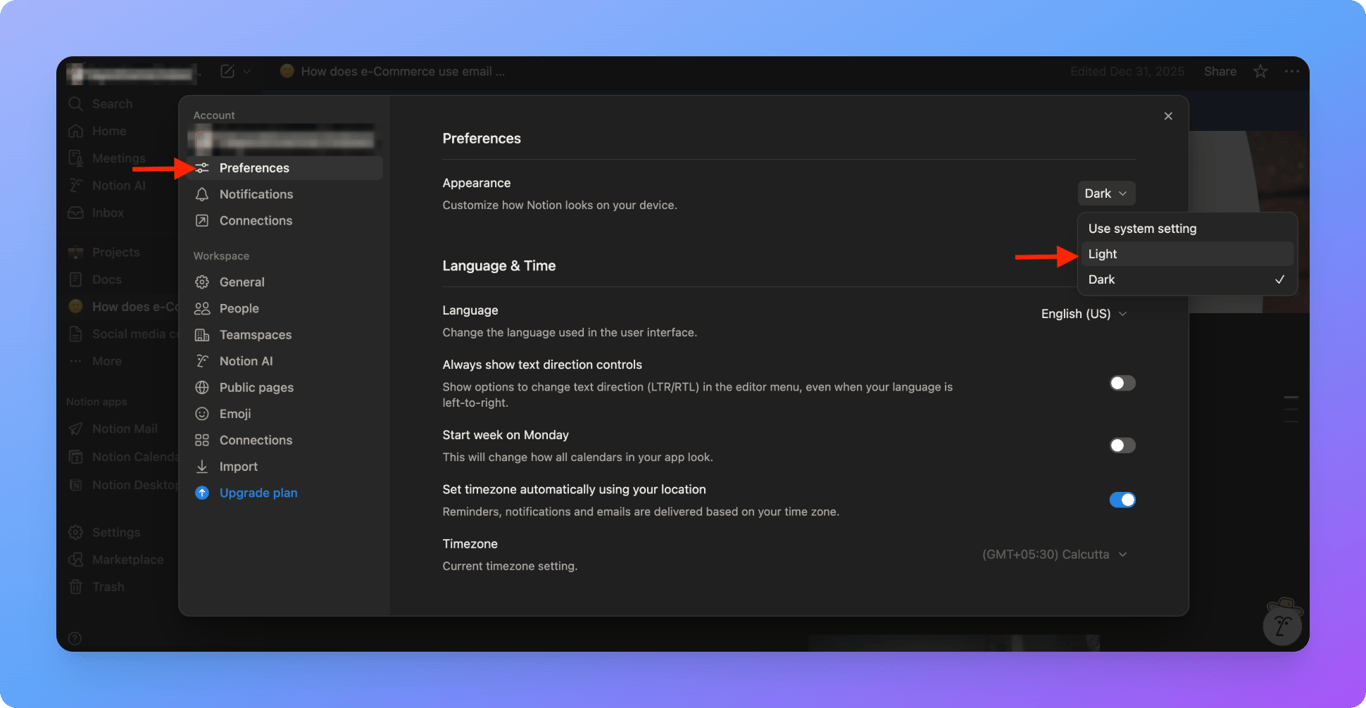Toggle Start week on Monday

pyautogui.click(x=1122, y=445)
